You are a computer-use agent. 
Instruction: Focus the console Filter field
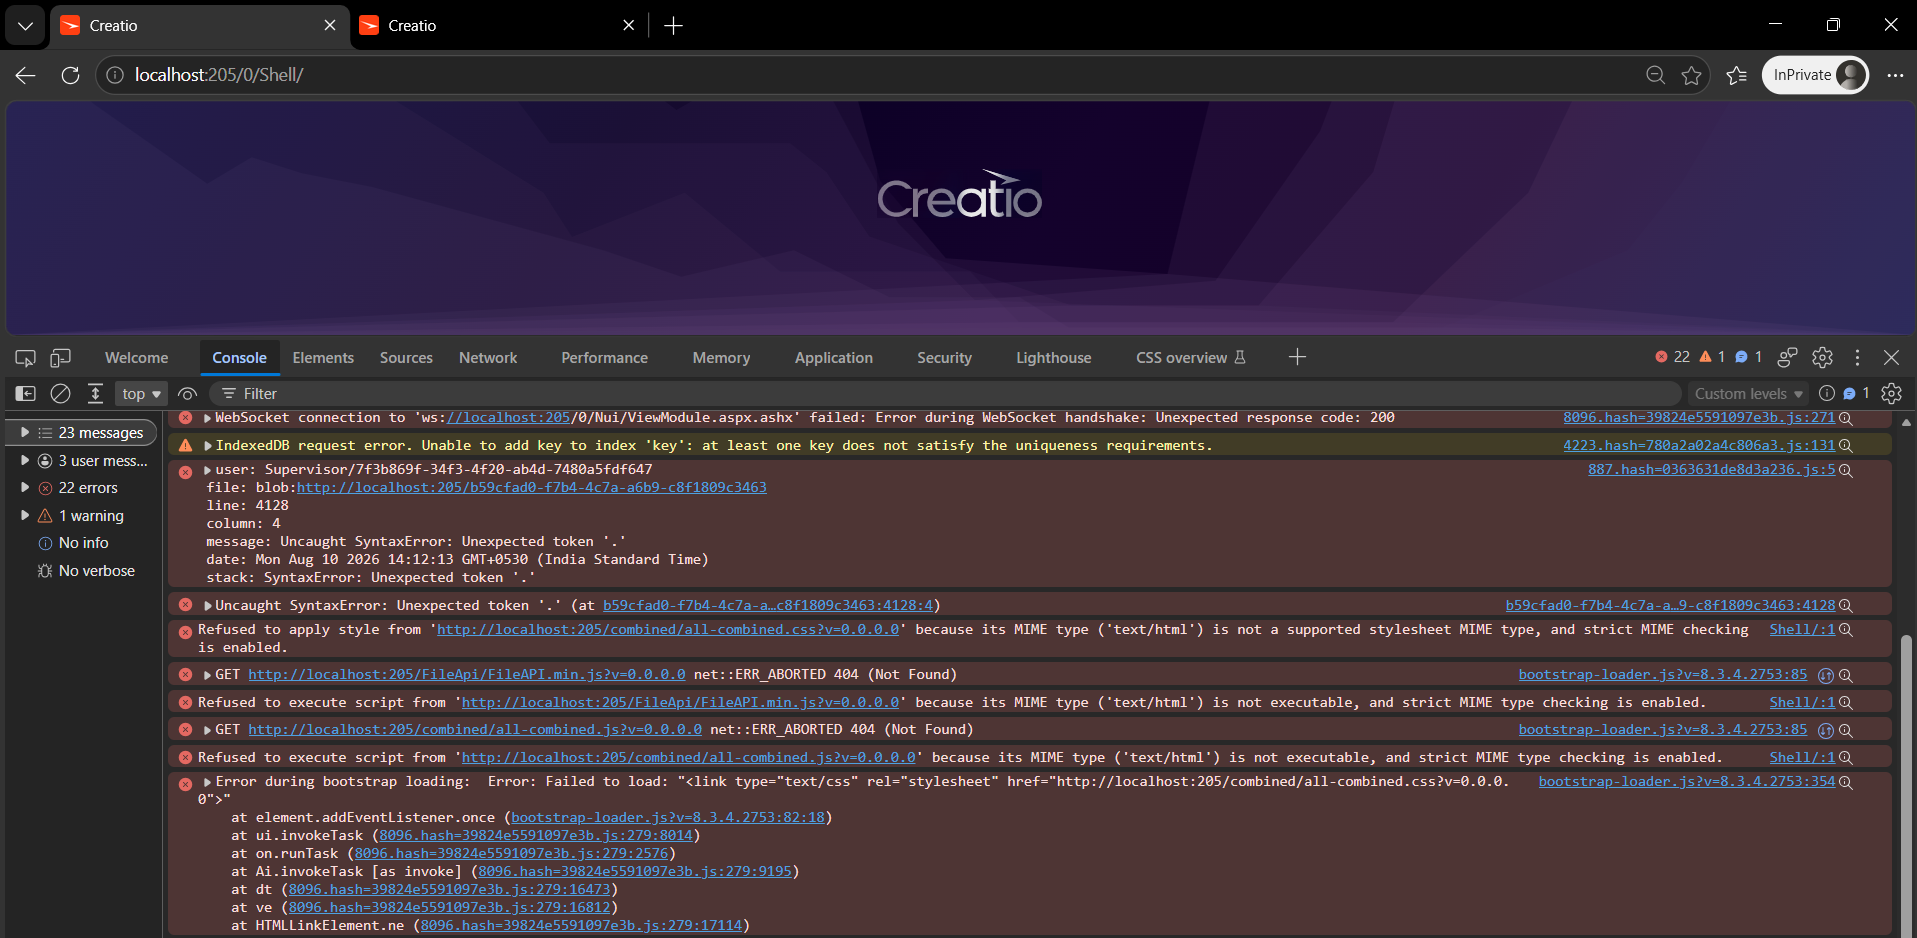945,394
